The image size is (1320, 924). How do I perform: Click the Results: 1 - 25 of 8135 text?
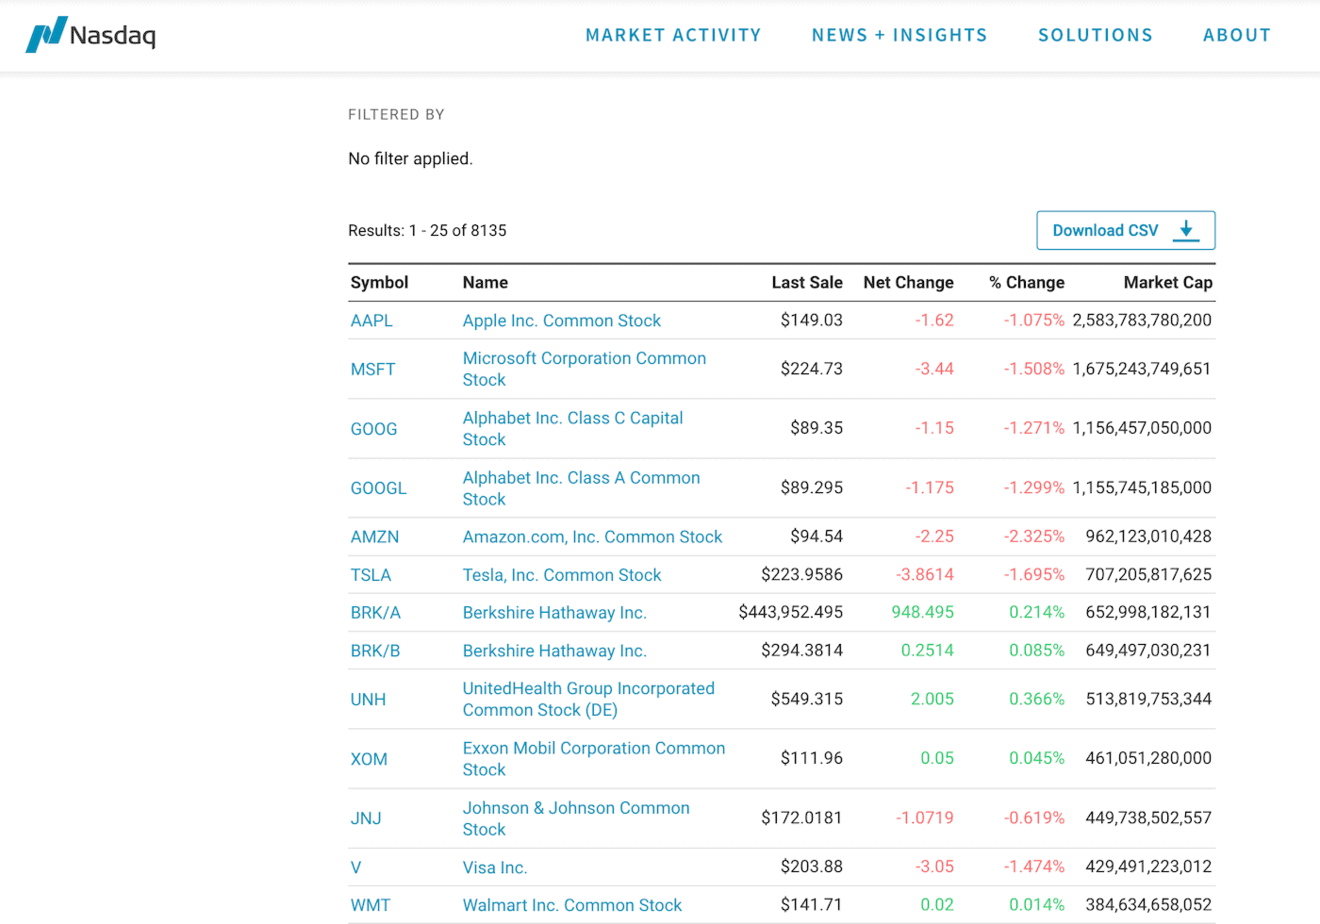pos(427,231)
